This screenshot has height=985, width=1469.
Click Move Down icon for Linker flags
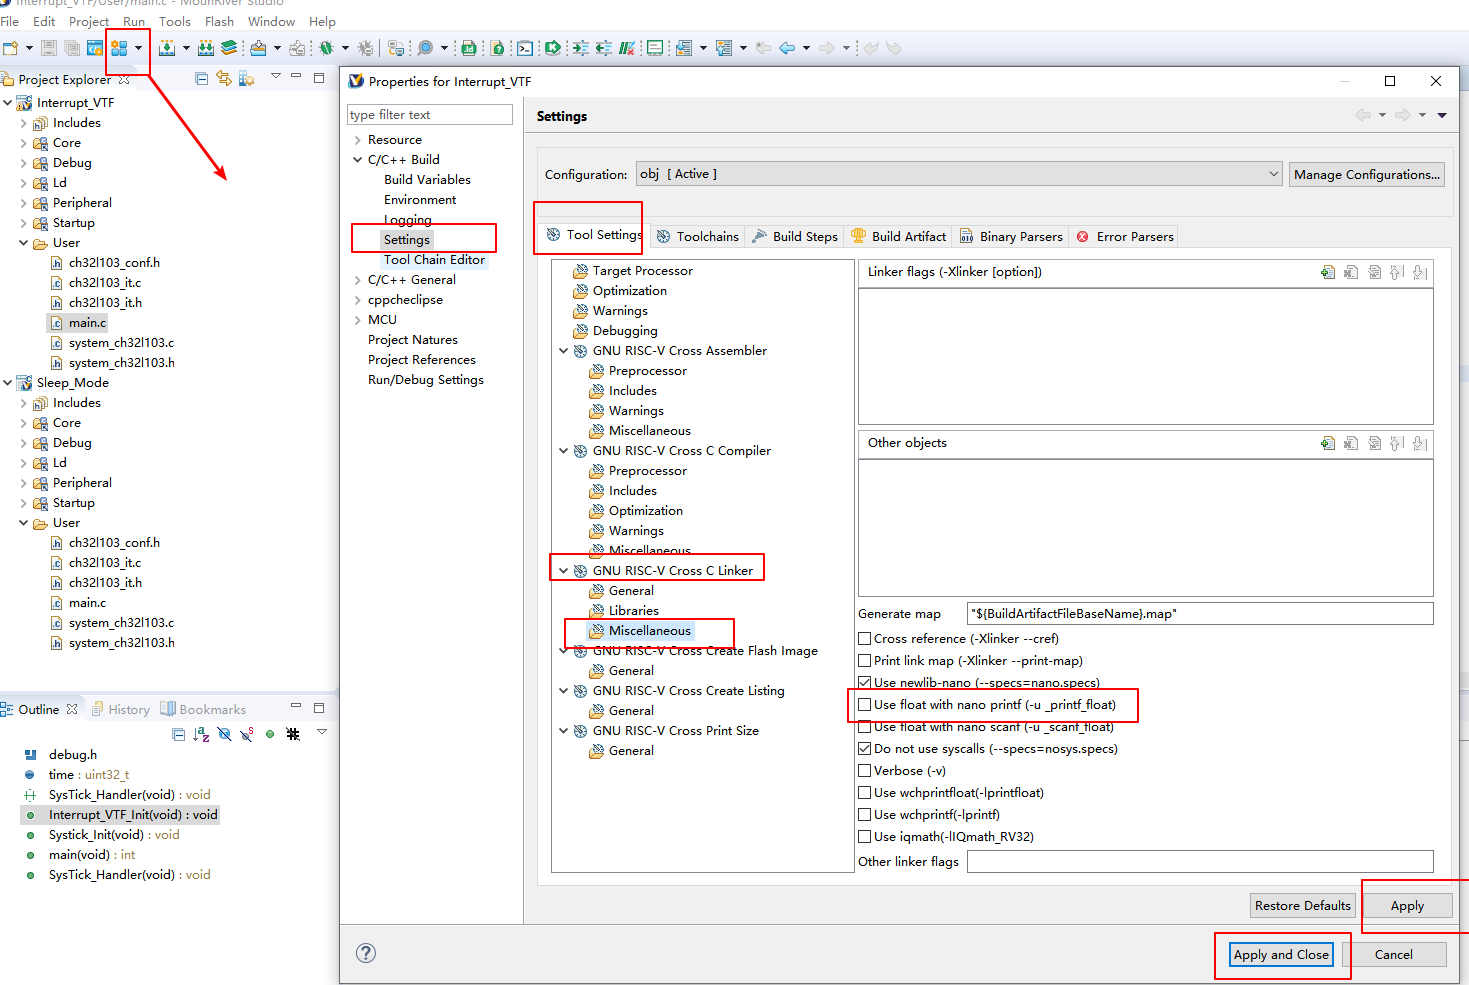click(x=1420, y=272)
